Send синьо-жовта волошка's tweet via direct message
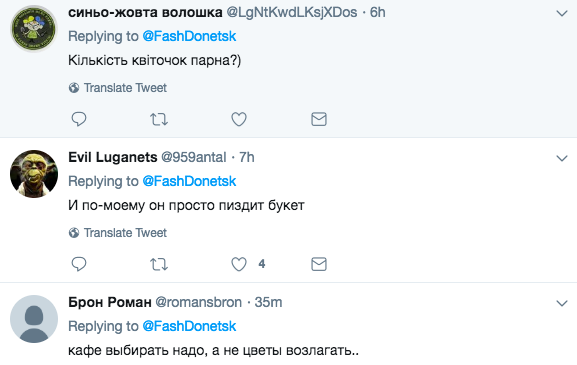Screen dimensions: 577x365 tap(319, 119)
